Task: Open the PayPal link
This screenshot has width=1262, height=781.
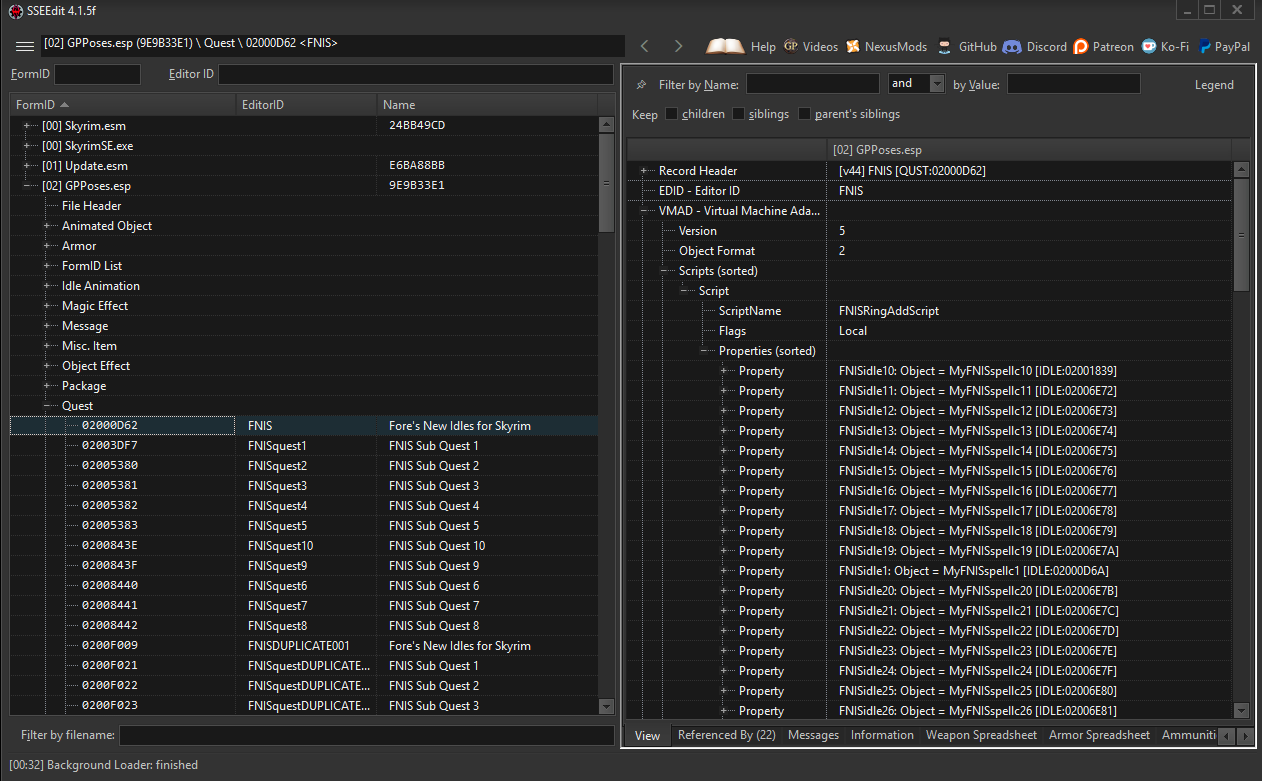Action: (1225, 46)
